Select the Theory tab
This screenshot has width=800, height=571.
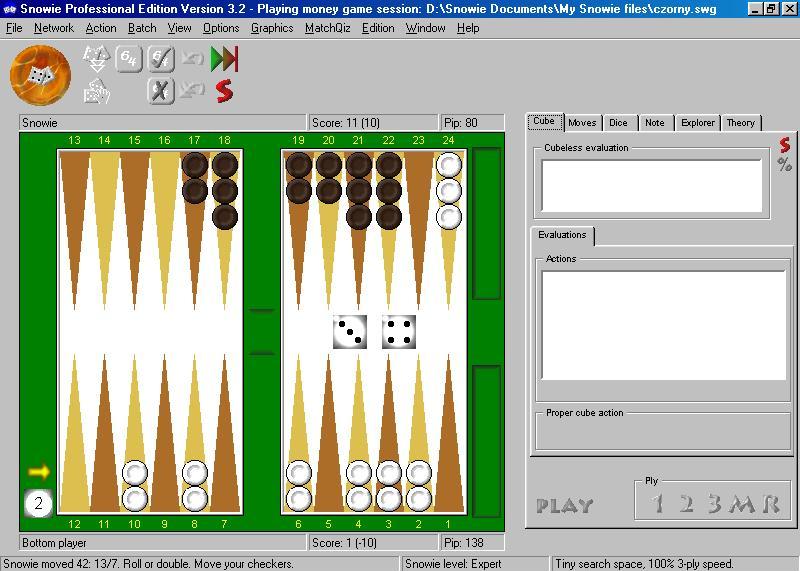[740, 123]
